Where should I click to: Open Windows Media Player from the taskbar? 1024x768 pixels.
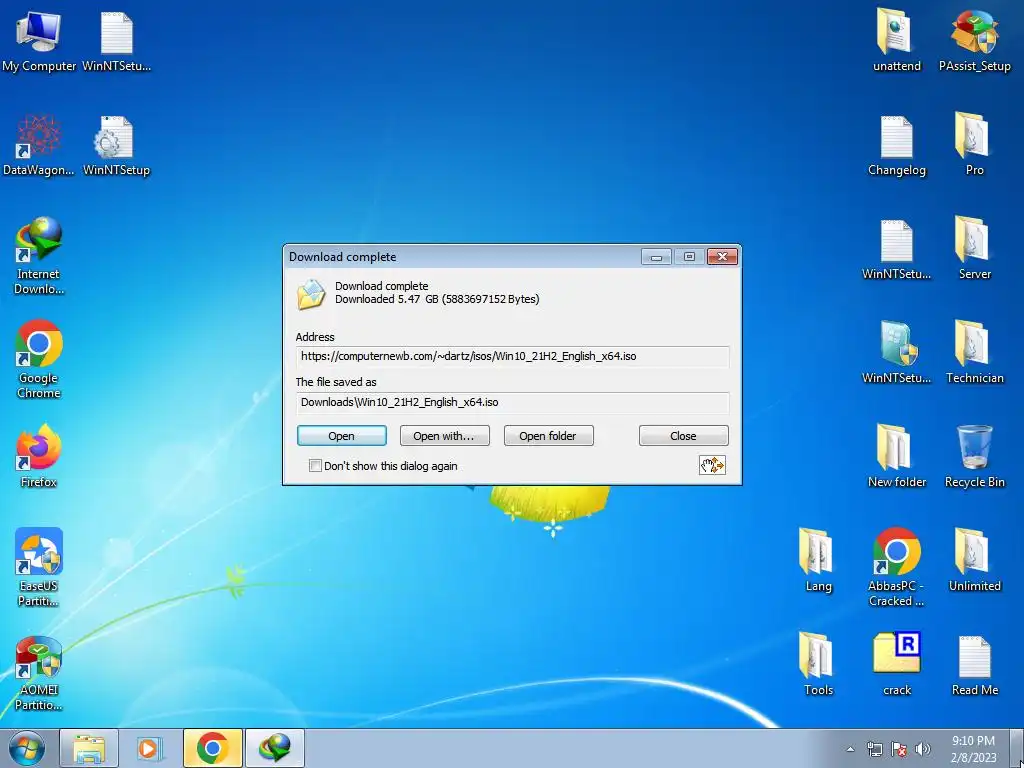point(150,748)
